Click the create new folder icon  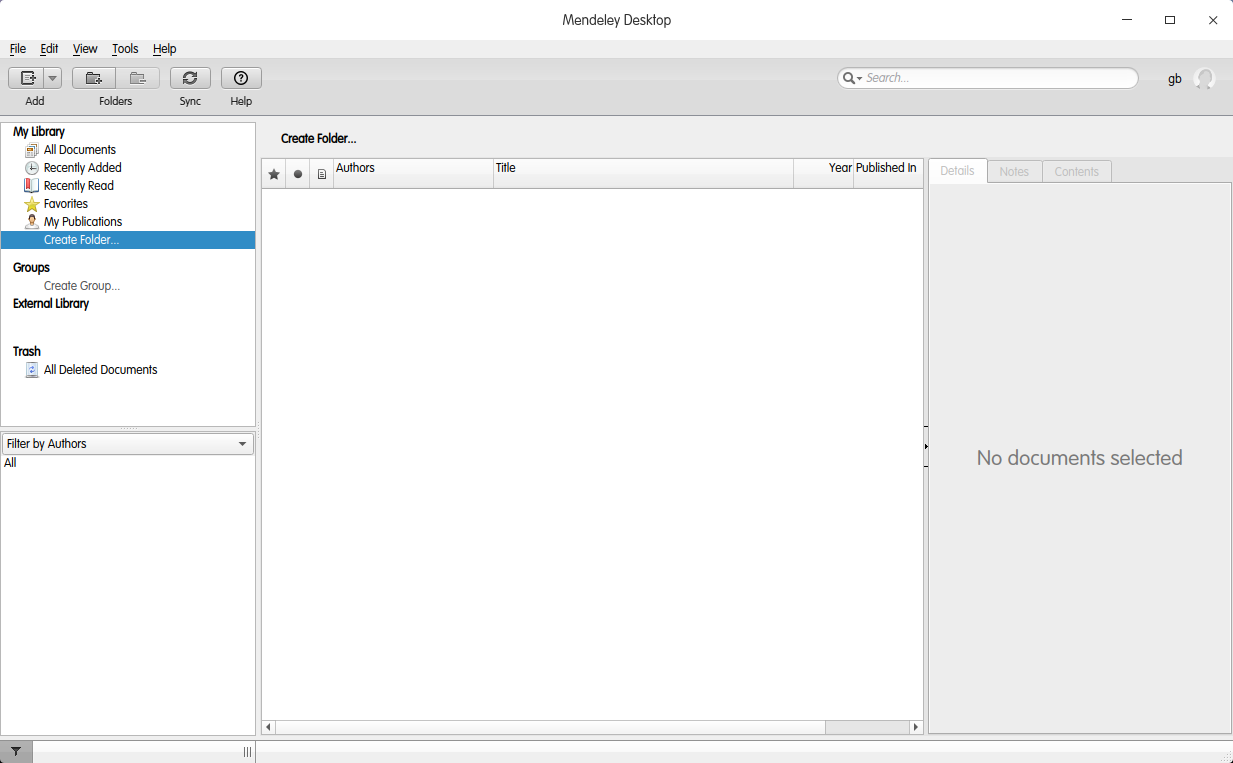pyautogui.click(x=94, y=78)
